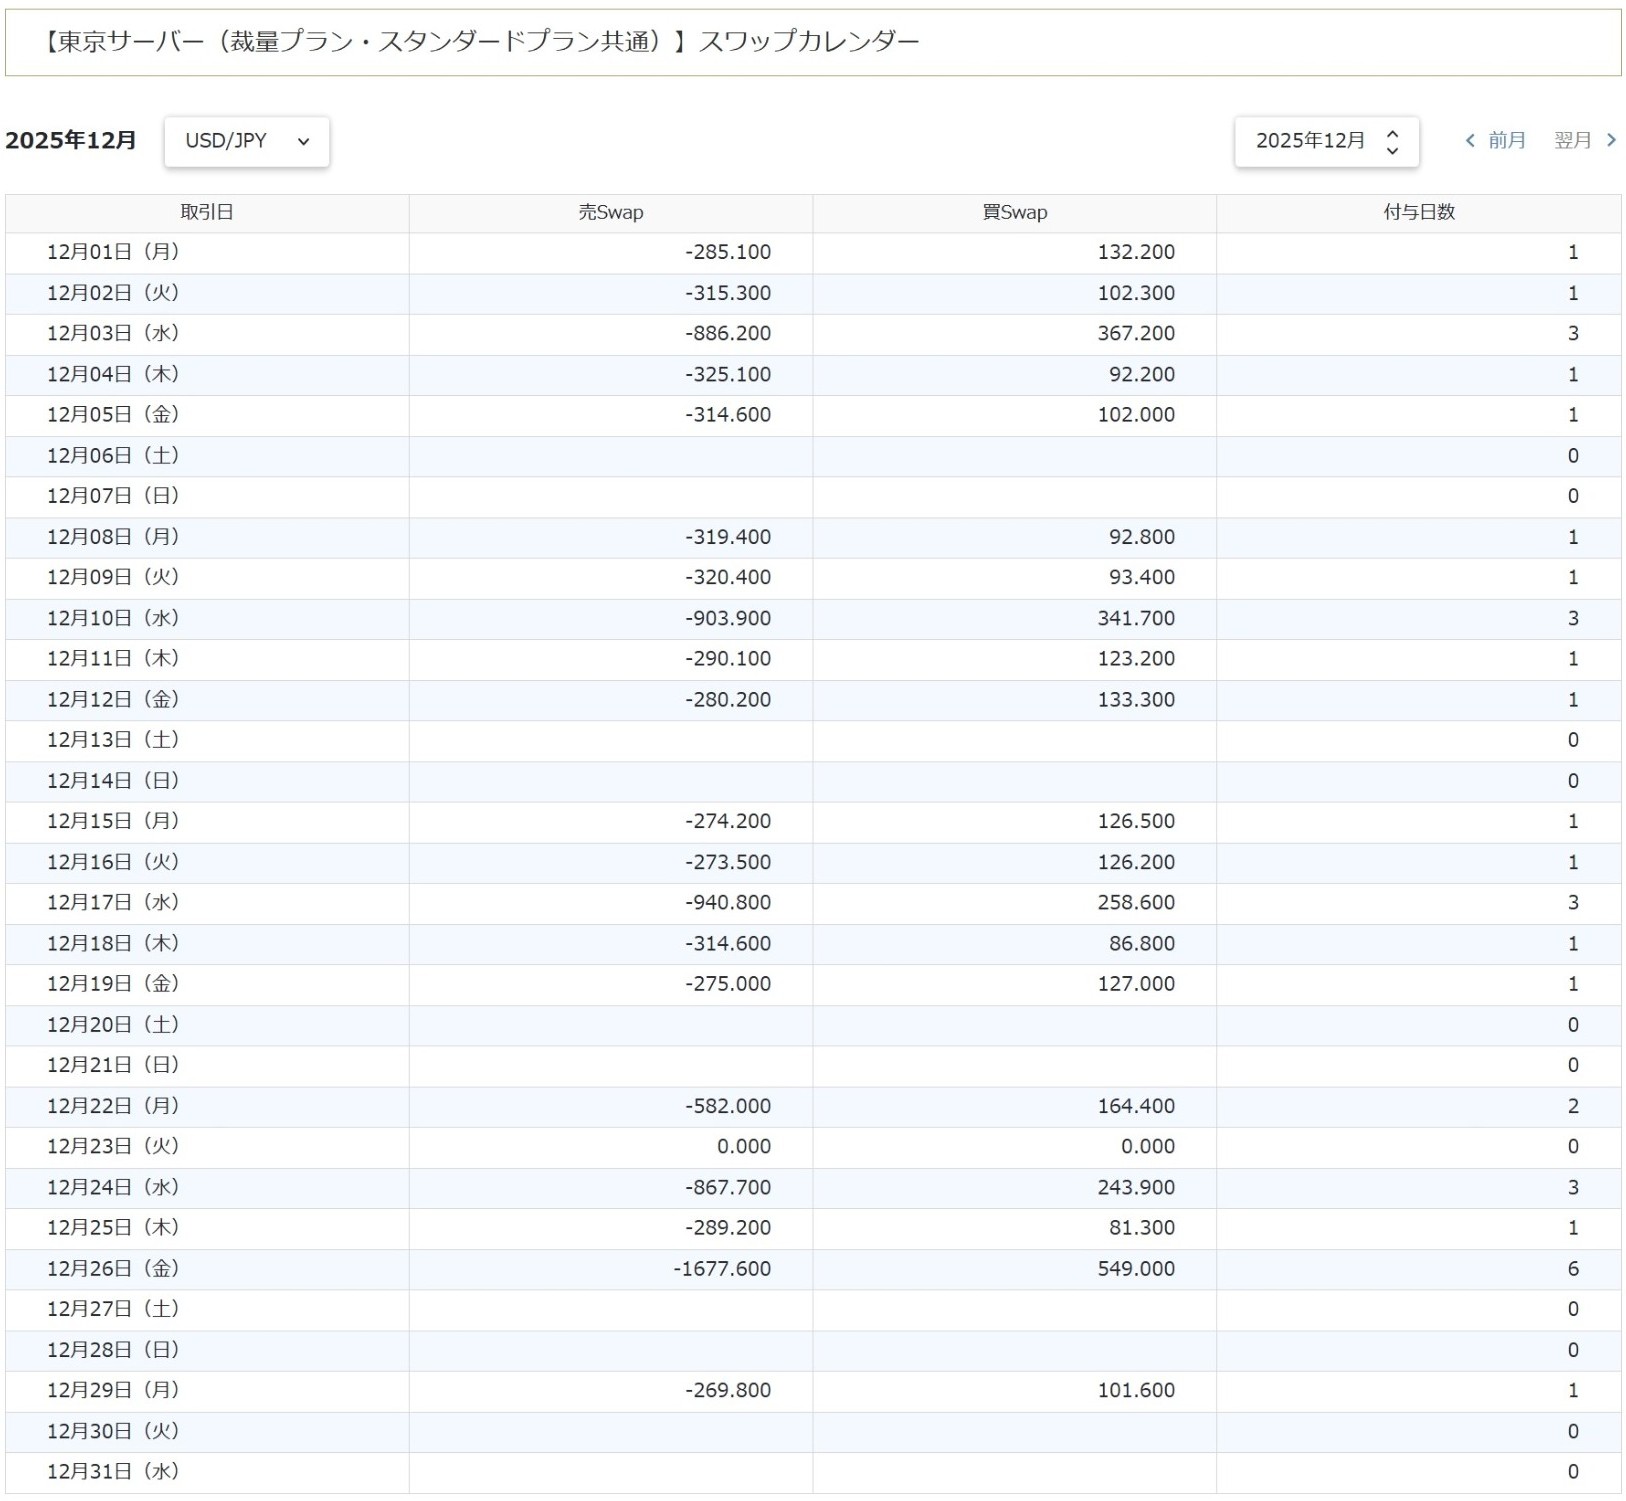
Task: Select buy swap value 258.600
Action: tap(1136, 902)
